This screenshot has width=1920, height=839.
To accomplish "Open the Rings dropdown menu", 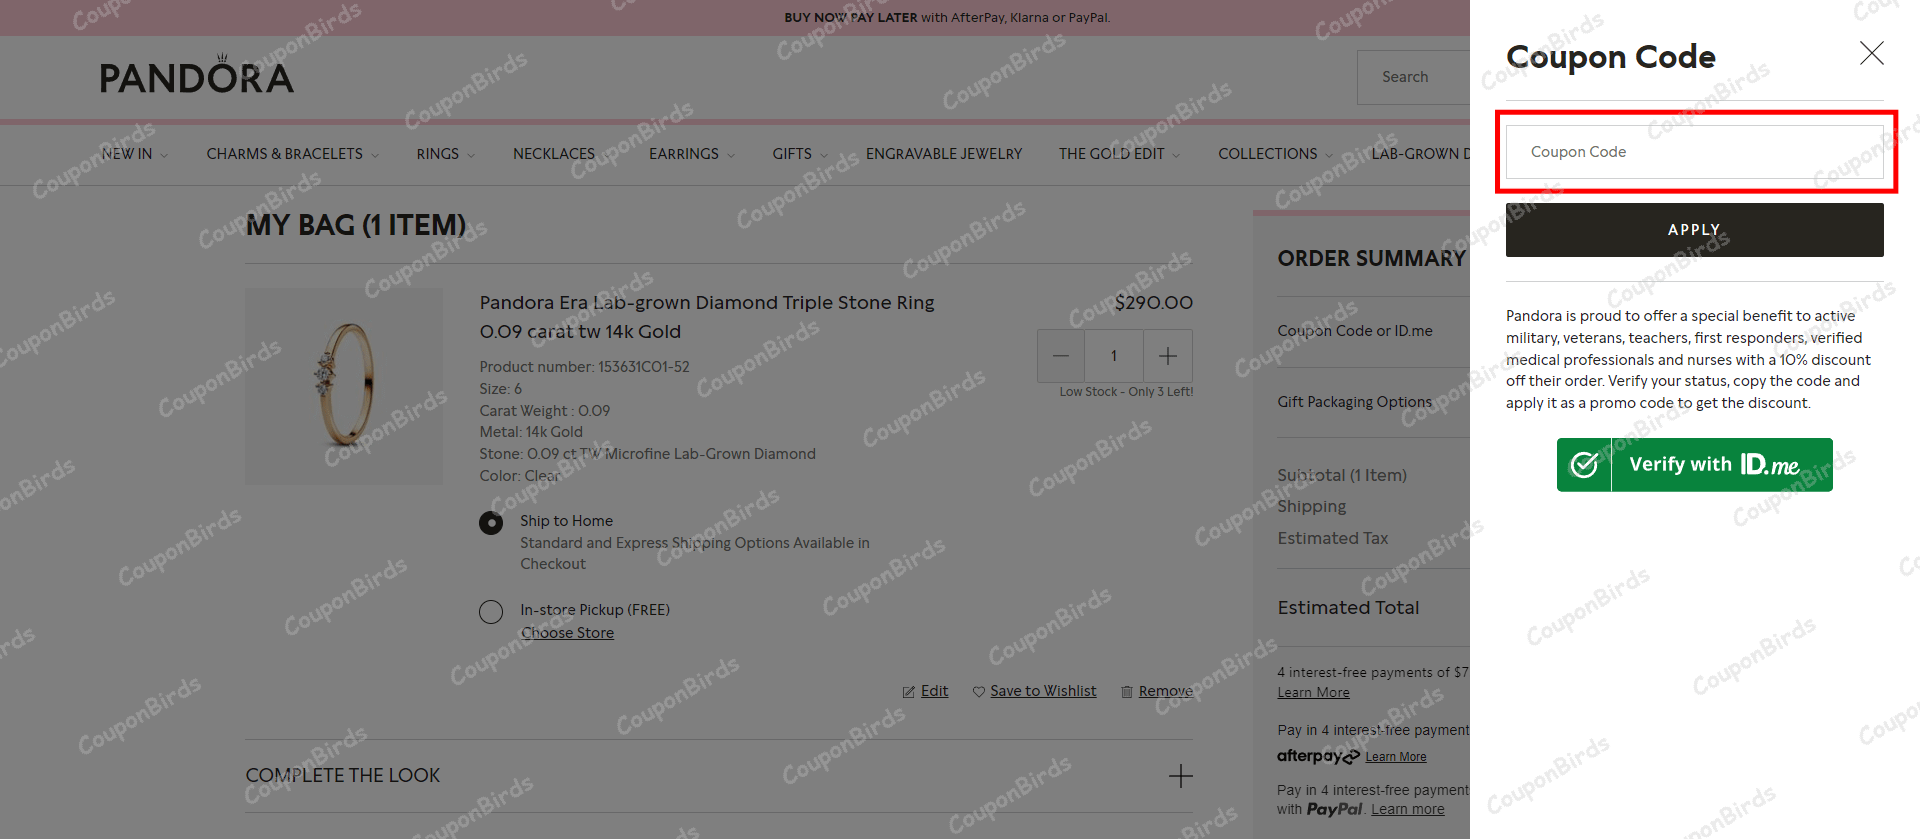I will tap(438, 154).
